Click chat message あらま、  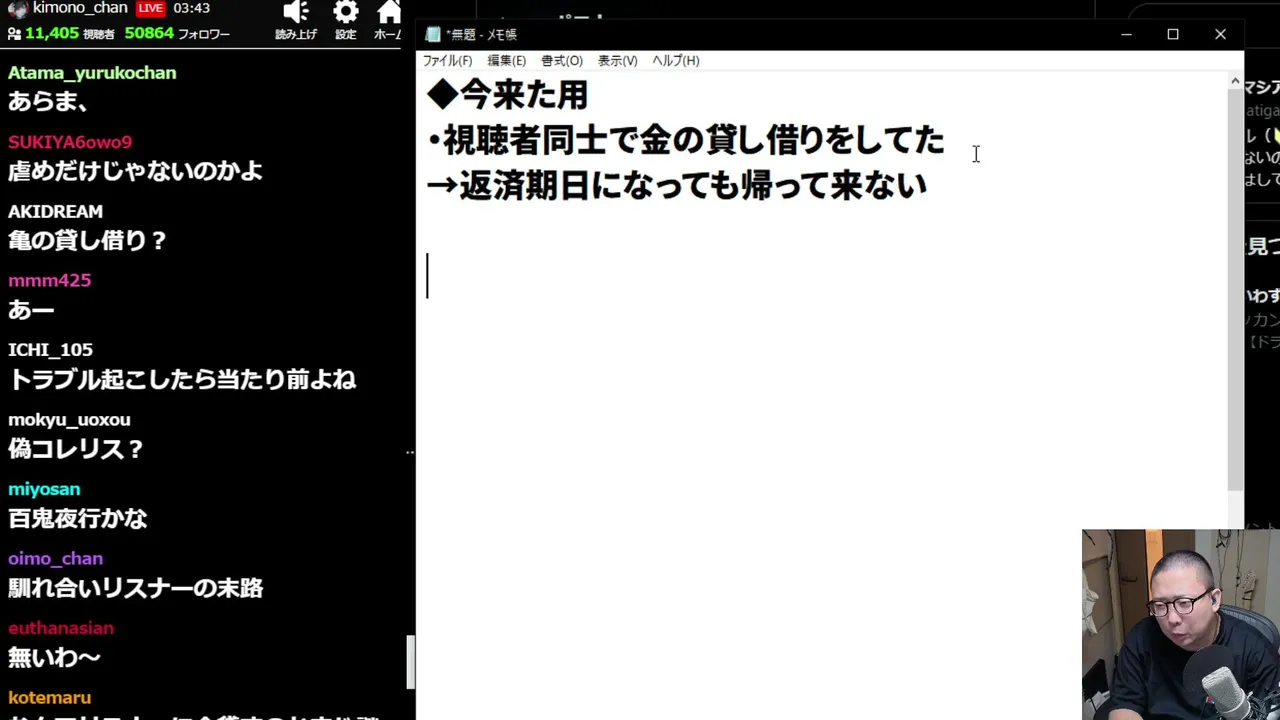click(x=49, y=101)
